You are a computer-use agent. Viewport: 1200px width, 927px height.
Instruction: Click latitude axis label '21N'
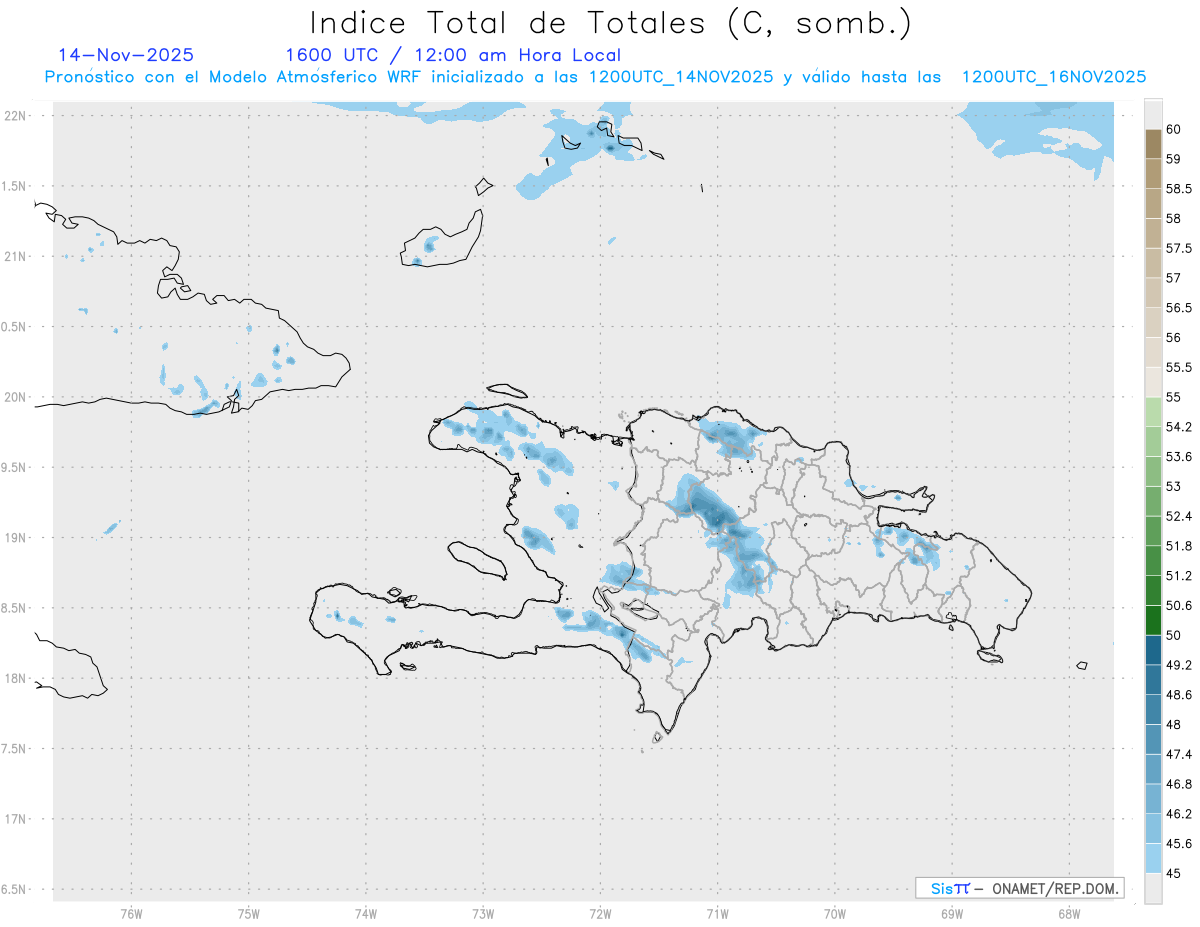coord(16,256)
